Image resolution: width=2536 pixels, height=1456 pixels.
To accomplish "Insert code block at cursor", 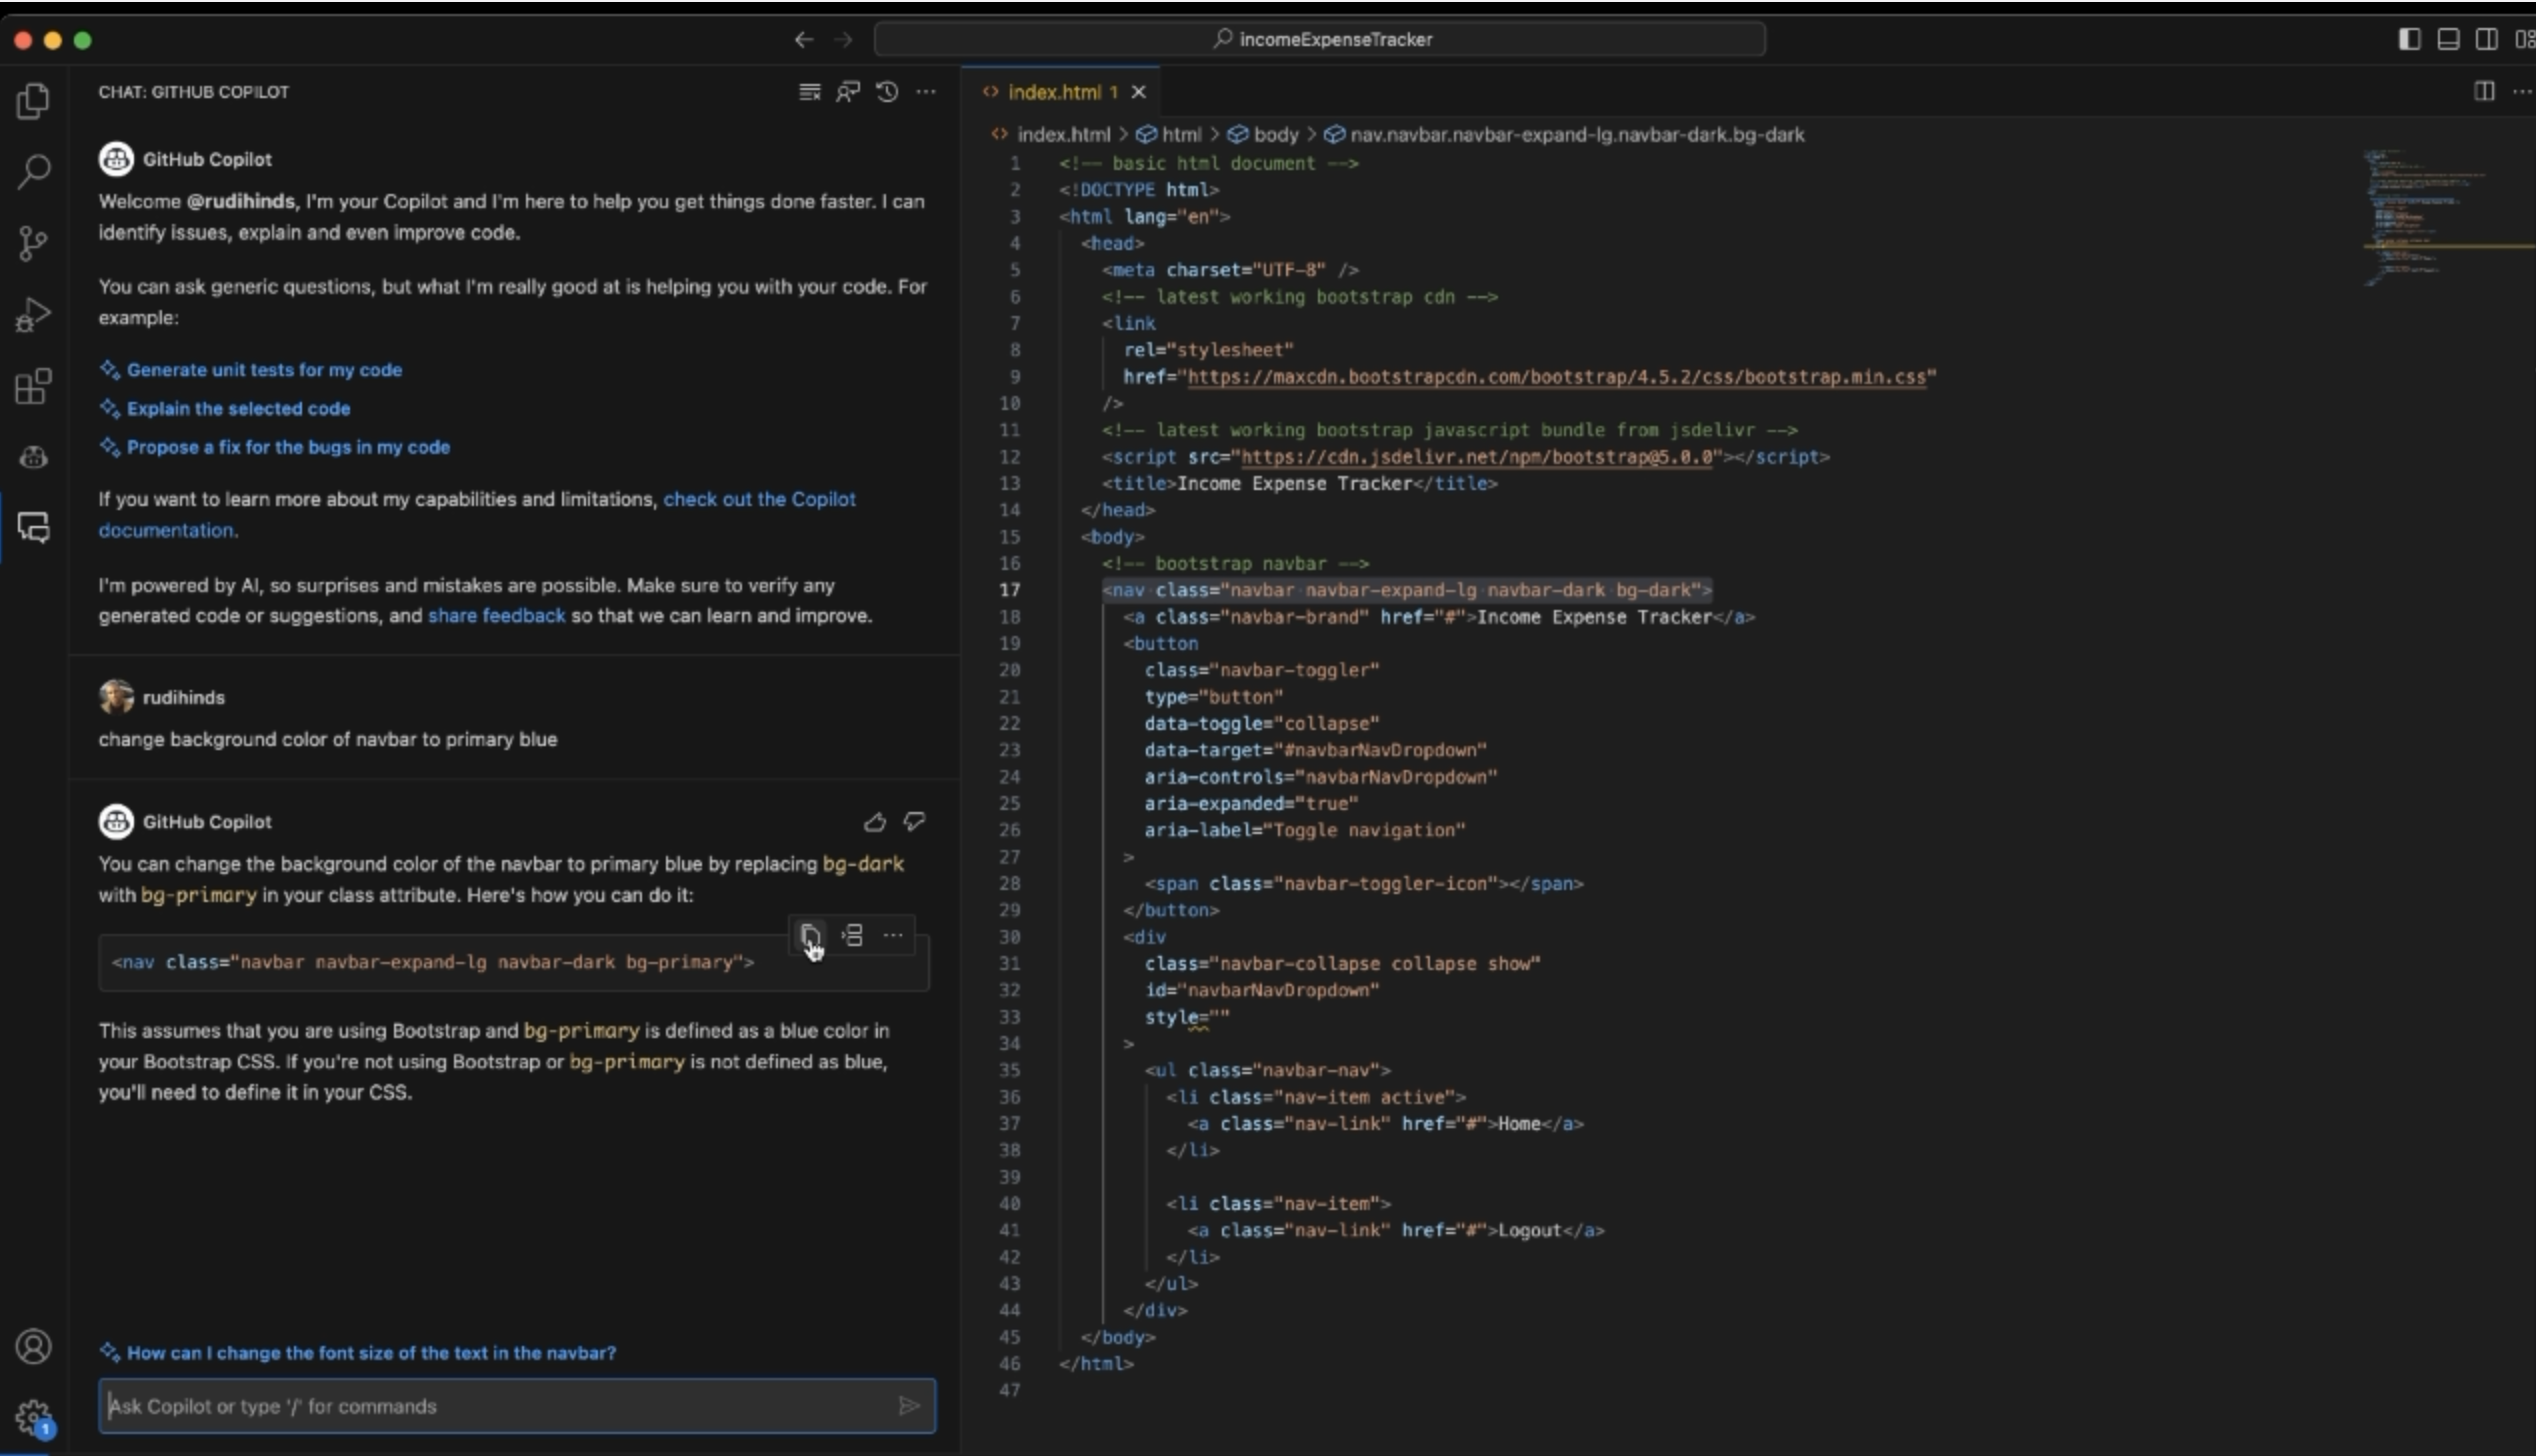I will (x=852, y=936).
